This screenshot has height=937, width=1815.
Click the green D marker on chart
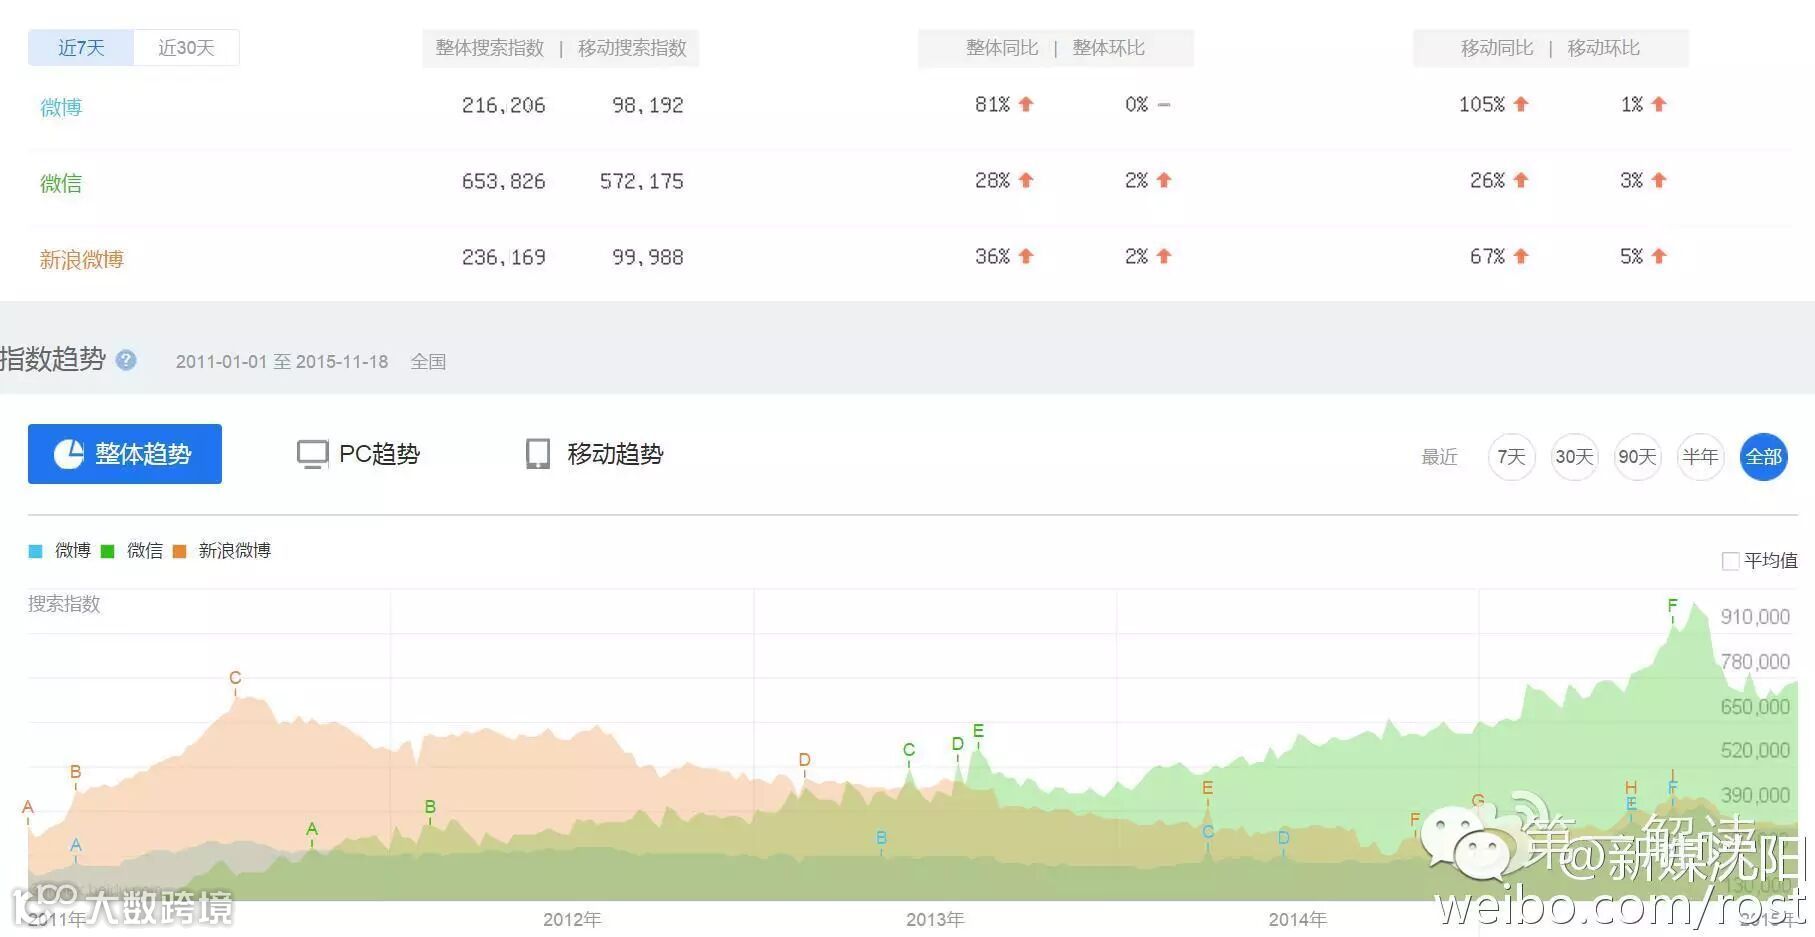tap(958, 744)
